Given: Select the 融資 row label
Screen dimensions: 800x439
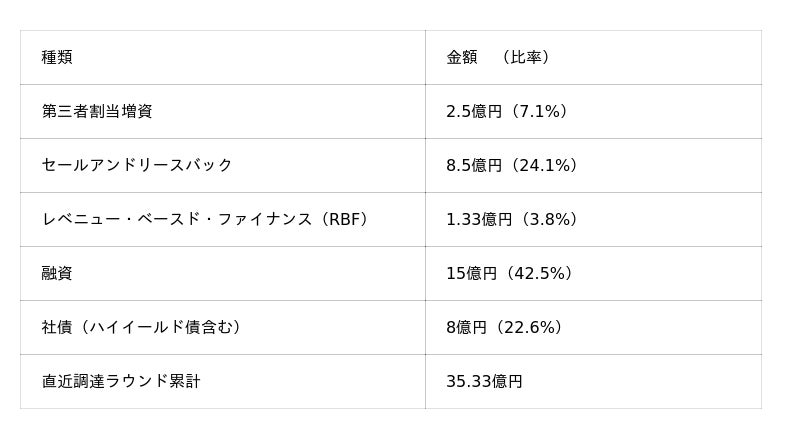Looking at the screenshot, I should [x=57, y=274].
